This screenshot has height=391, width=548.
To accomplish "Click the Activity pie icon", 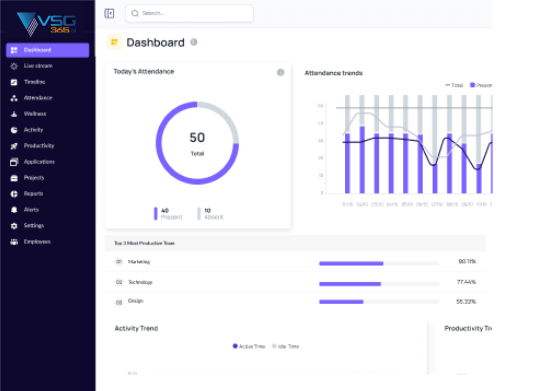I will [x=14, y=130].
